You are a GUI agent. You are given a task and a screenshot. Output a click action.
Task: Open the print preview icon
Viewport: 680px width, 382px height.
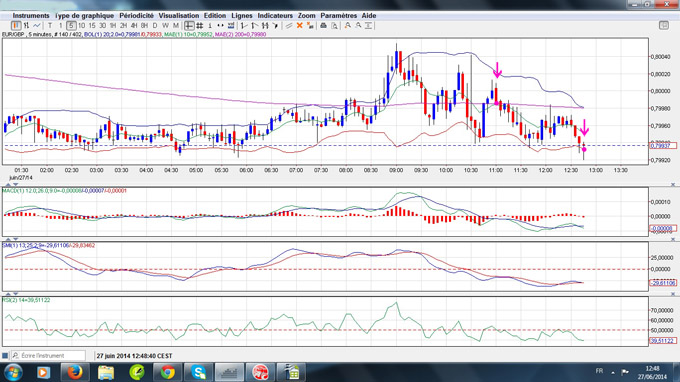(334, 26)
